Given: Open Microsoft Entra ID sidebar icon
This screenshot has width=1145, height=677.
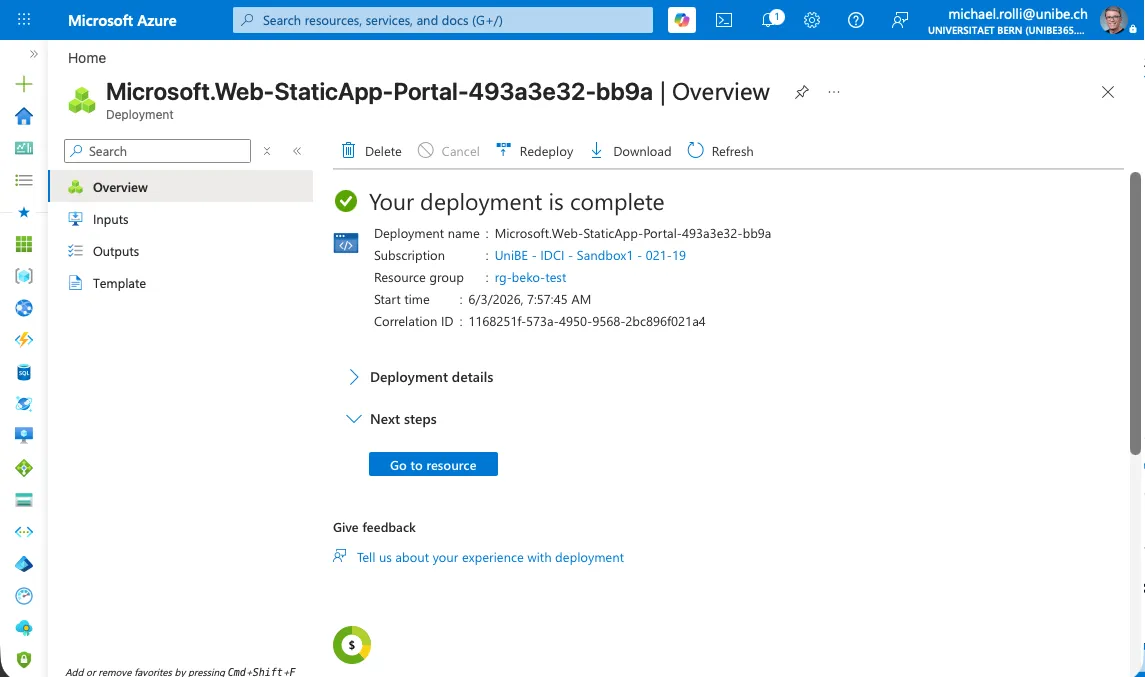Looking at the screenshot, I should (23, 564).
